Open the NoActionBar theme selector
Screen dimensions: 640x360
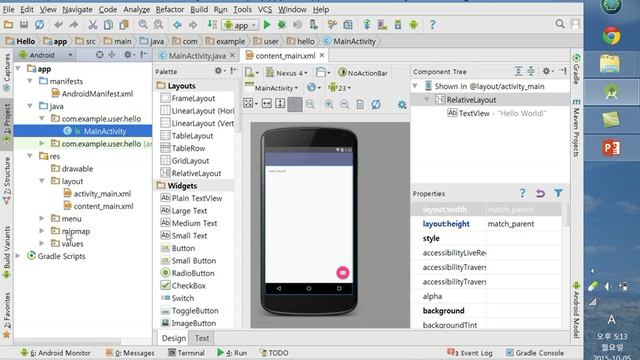click(363, 73)
